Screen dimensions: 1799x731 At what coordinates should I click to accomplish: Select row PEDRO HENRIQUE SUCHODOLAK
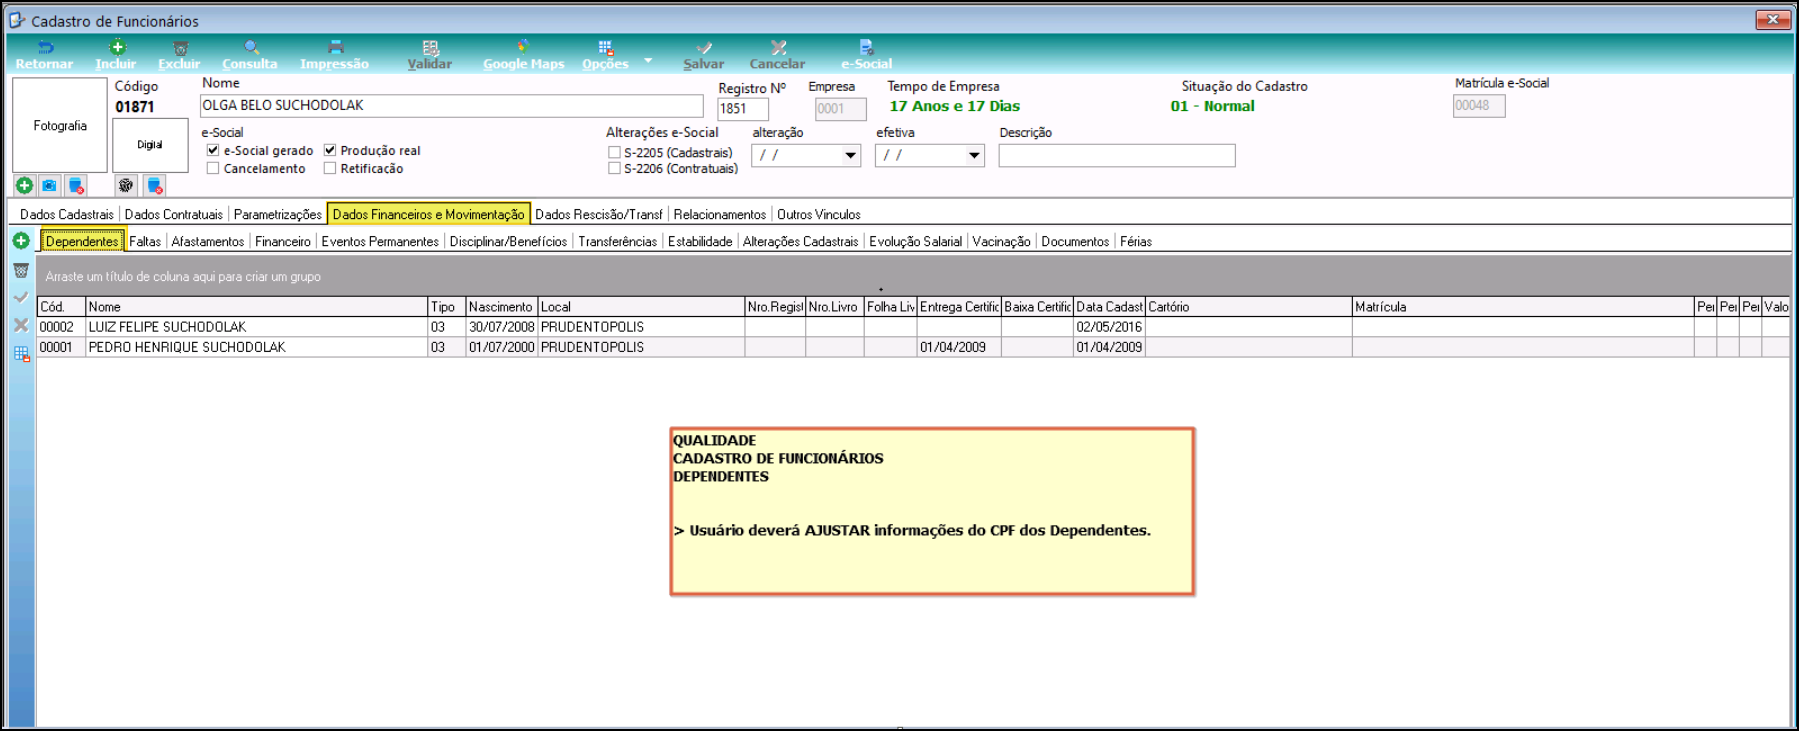pos(913,347)
